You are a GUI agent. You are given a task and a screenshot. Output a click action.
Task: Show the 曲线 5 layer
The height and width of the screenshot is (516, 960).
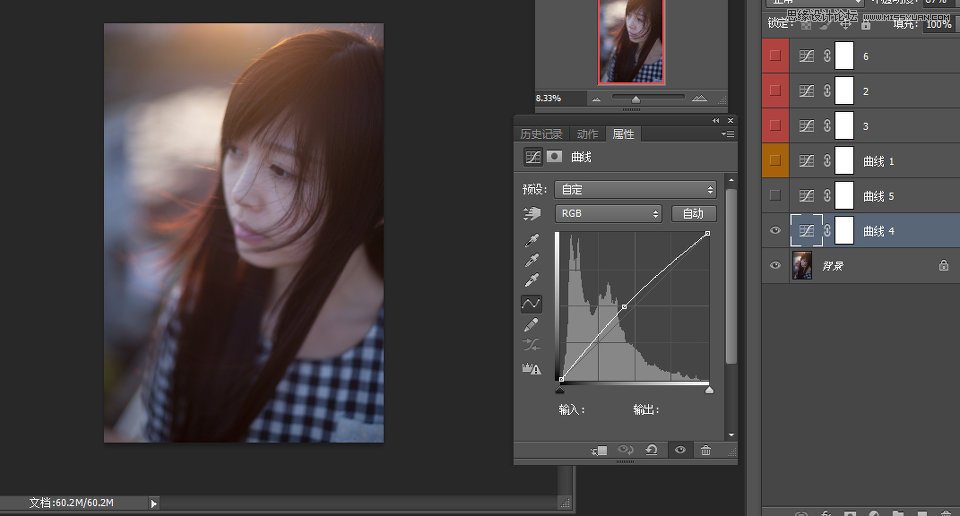coord(775,196)
